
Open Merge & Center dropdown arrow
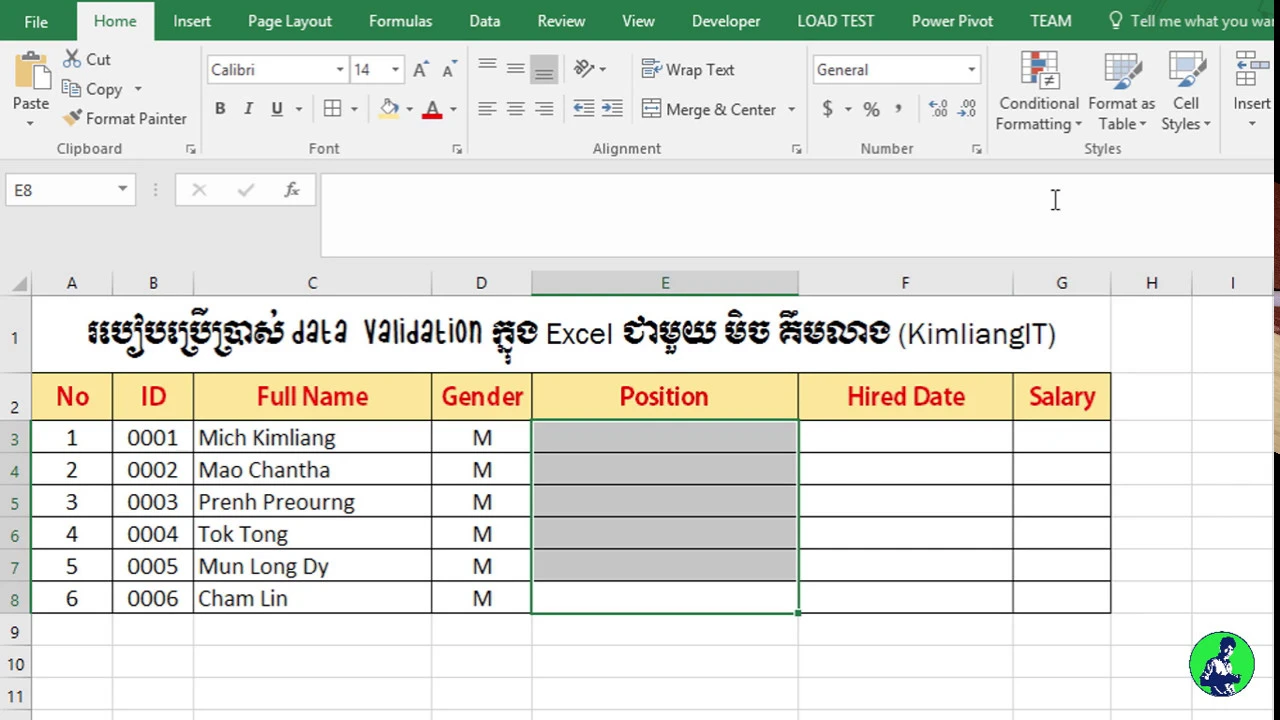pos(791,109)
